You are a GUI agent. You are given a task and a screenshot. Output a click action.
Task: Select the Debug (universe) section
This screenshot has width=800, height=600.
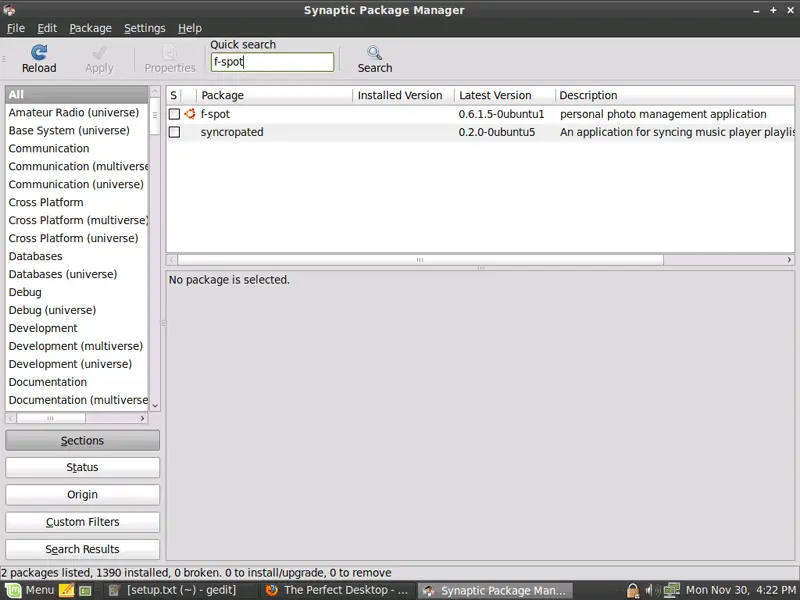coord(77,310)
